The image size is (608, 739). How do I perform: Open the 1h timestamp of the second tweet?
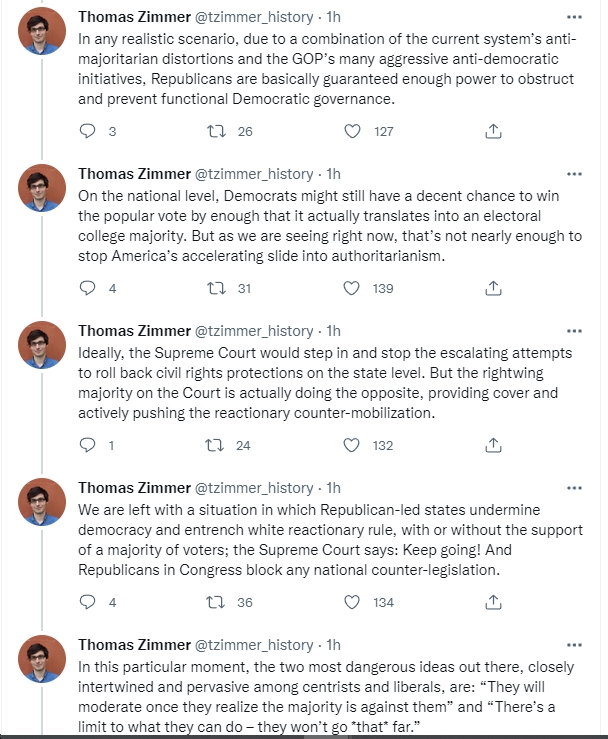point(333,174)
